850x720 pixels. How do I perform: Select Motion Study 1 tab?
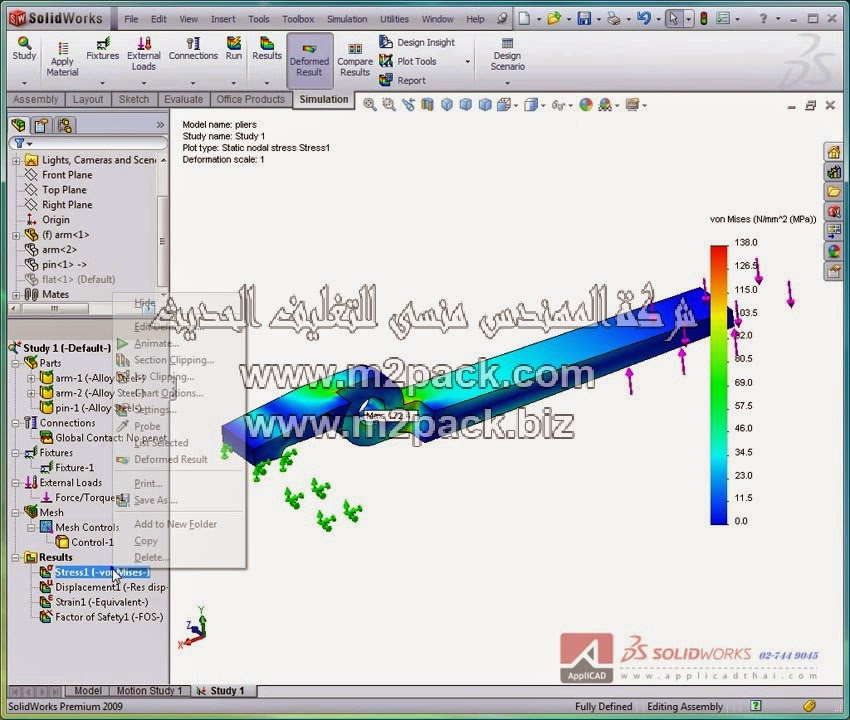149,691
